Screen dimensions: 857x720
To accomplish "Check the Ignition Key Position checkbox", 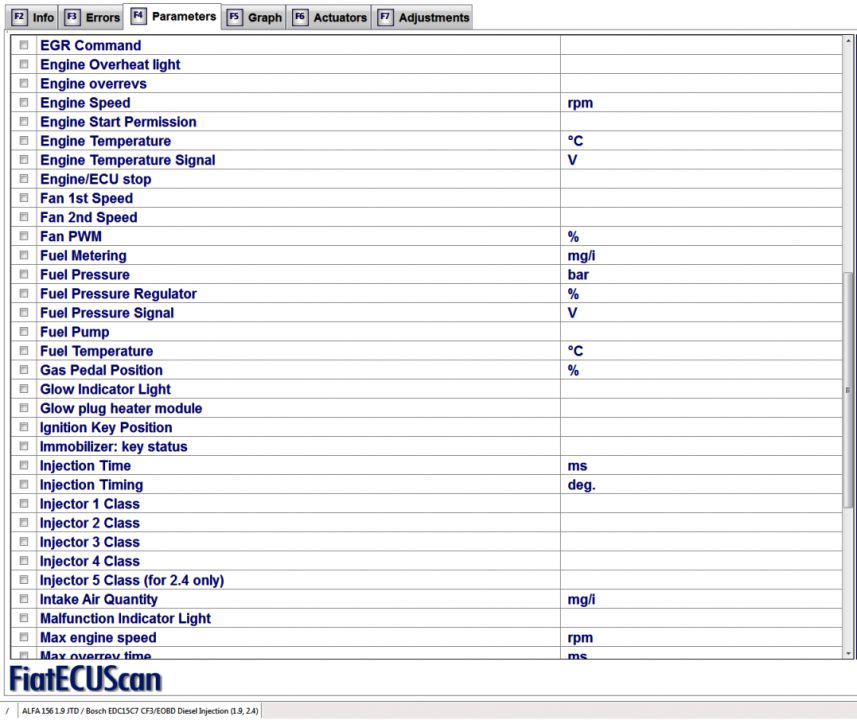I will 24,427.
